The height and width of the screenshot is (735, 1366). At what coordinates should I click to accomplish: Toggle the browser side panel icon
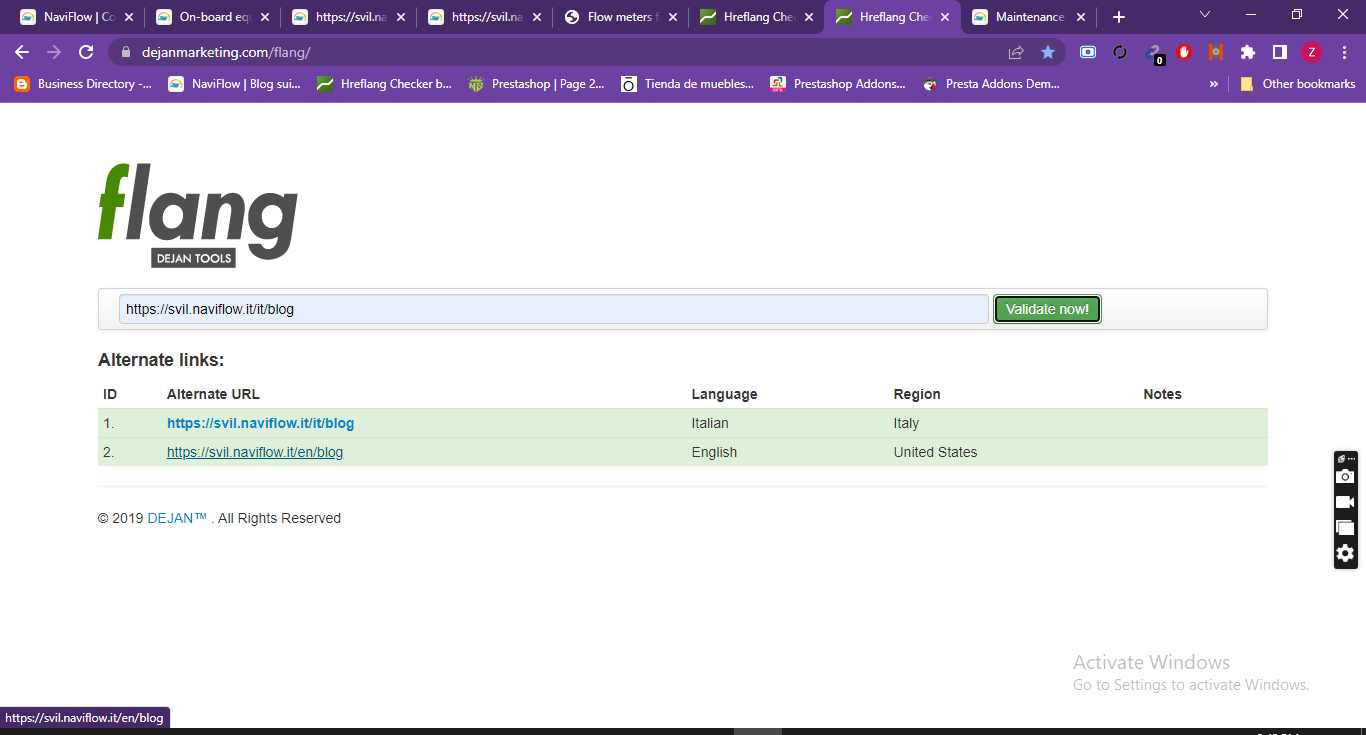coord(1279,52)
